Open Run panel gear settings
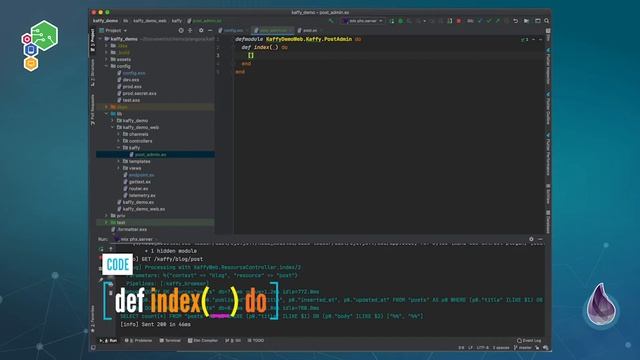The height and width of the screenshot is (360, 640). (x=531, y=239)
